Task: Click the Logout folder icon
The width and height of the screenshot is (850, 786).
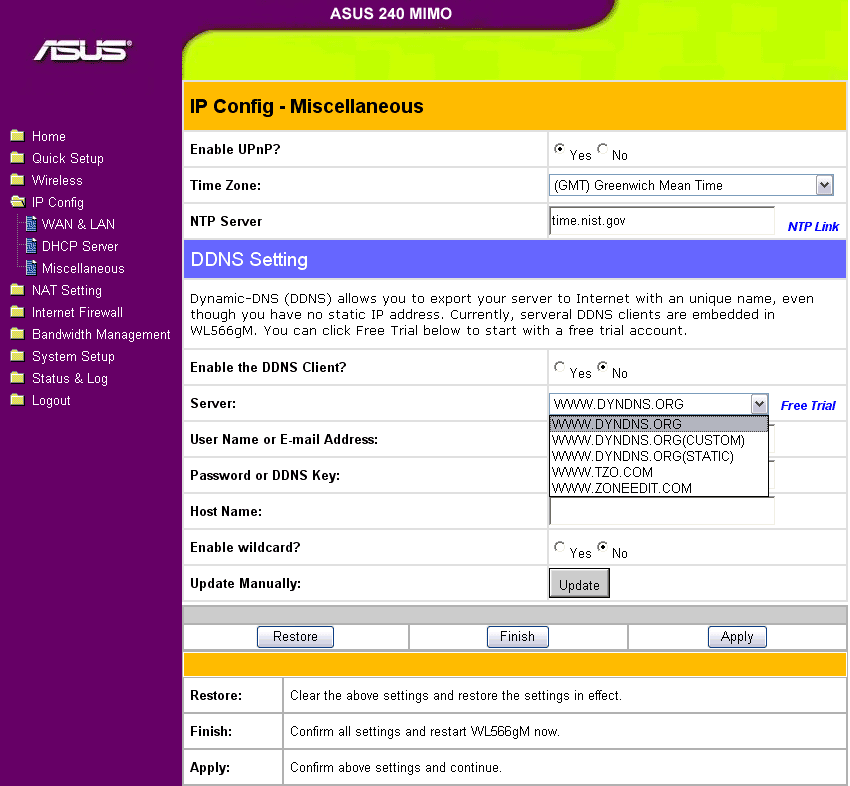Action: pos(17,400)
